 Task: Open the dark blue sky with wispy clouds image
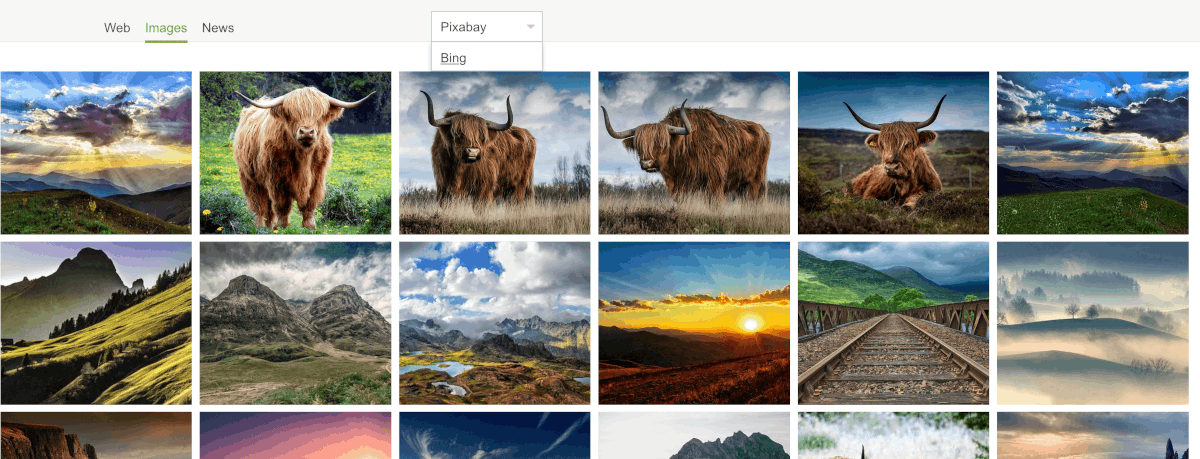tap(495, 435)
